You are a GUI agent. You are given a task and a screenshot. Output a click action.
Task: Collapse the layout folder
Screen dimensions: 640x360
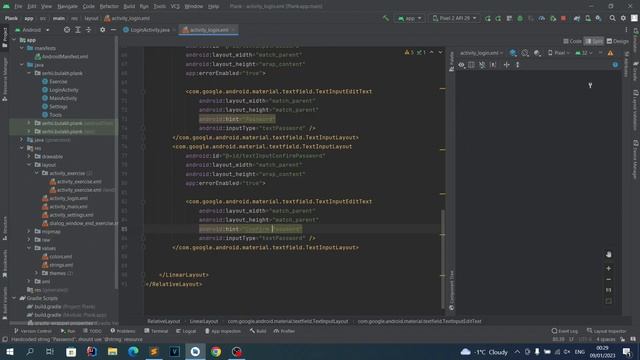click(29, 165)
